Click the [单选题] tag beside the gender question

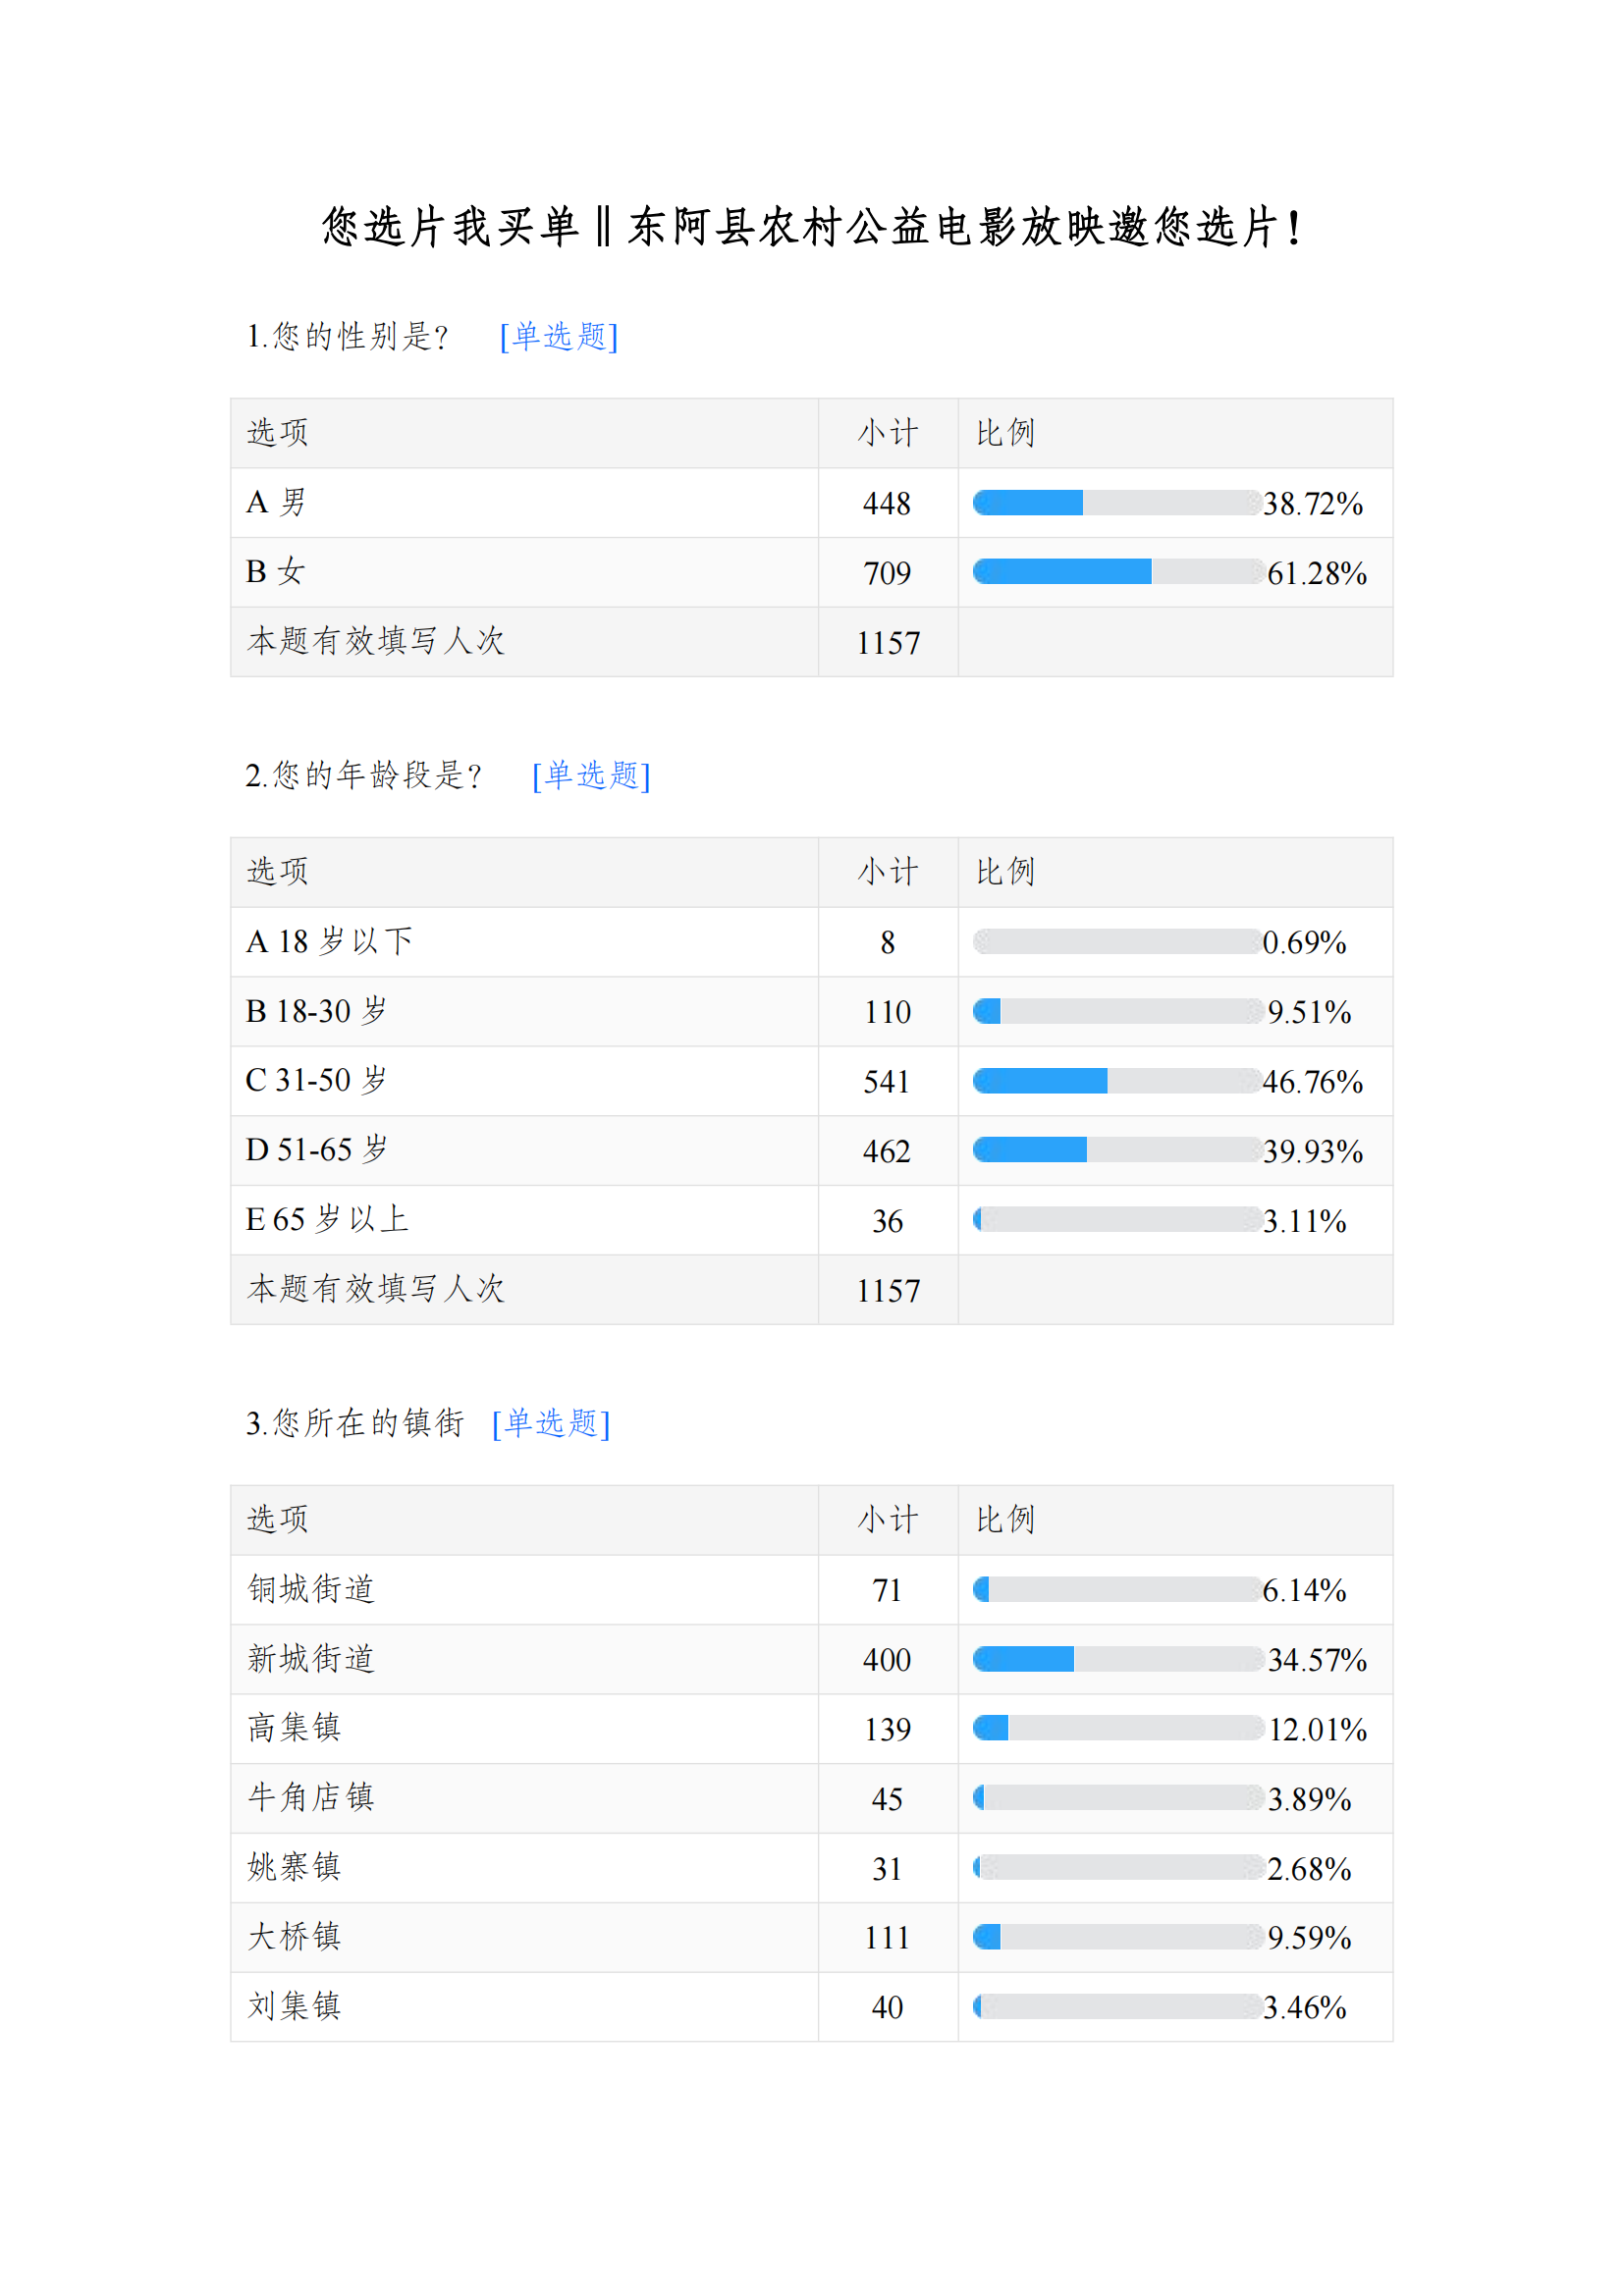(x=559, y=337)
